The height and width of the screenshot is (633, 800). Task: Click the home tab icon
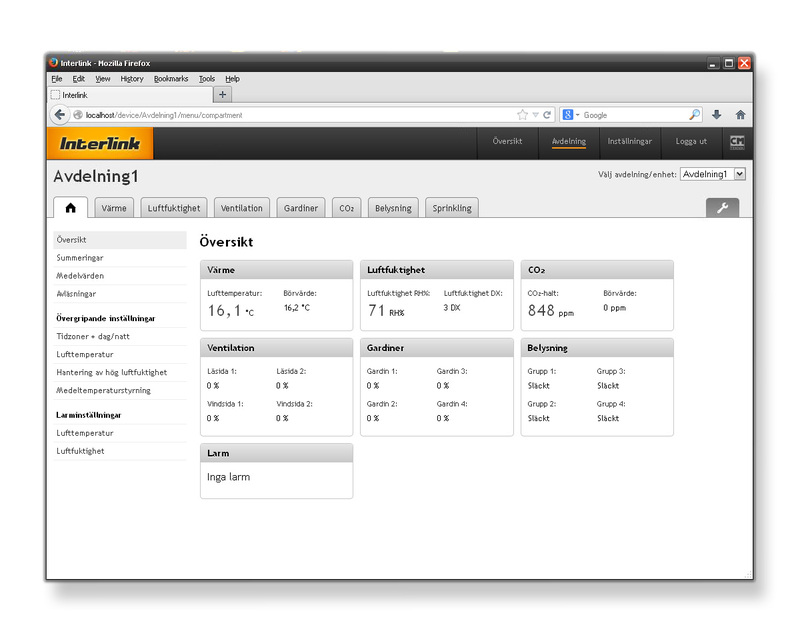(70, 208)
